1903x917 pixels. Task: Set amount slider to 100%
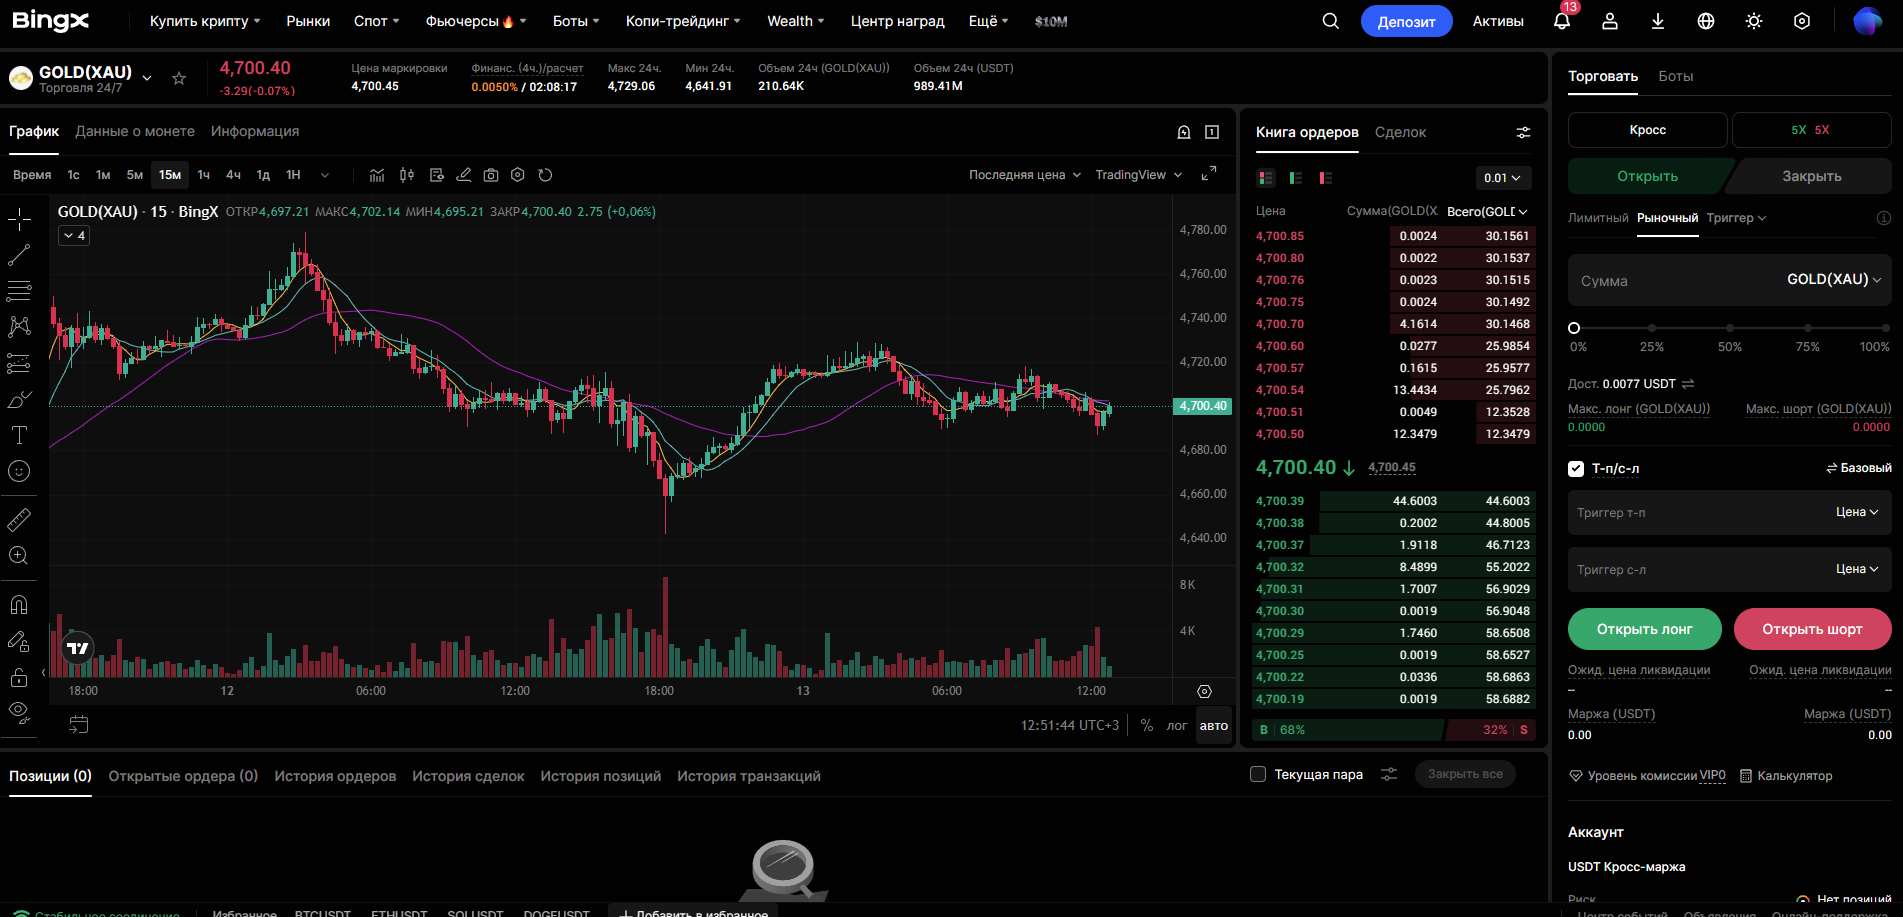(1884, 328)
